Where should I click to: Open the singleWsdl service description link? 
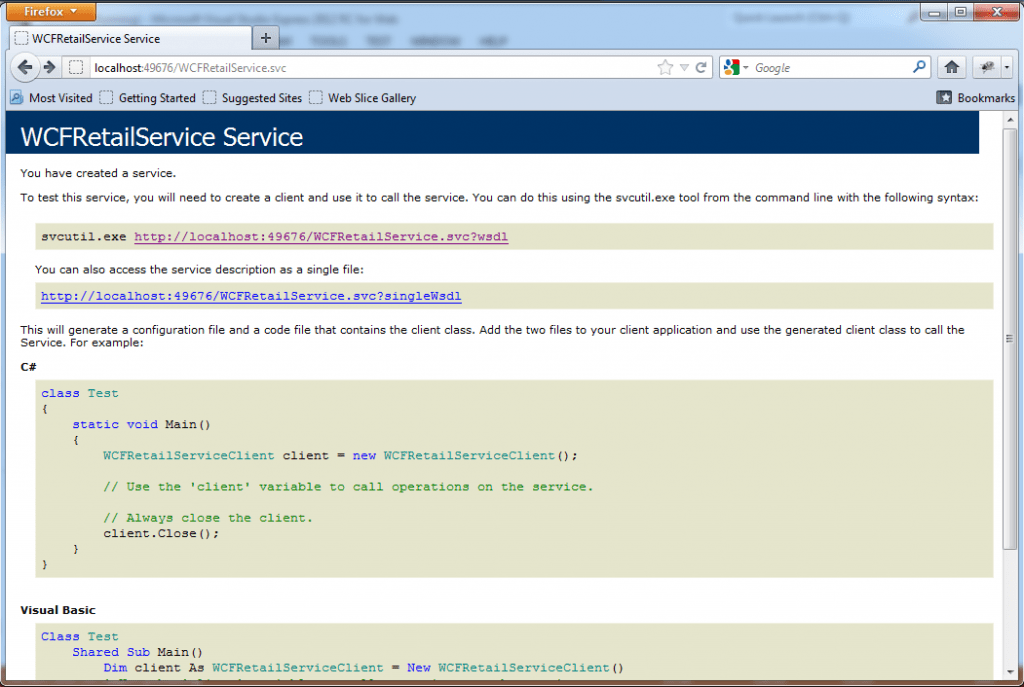click(250, 296)
